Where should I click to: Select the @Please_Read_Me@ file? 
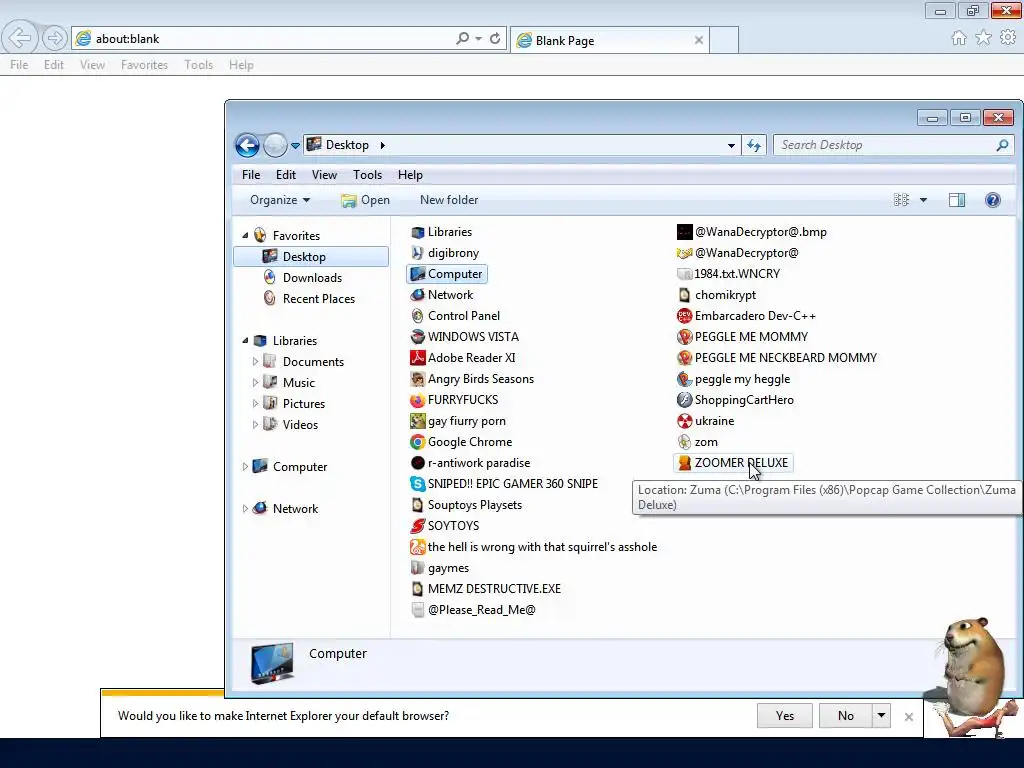tap(473, 610)
